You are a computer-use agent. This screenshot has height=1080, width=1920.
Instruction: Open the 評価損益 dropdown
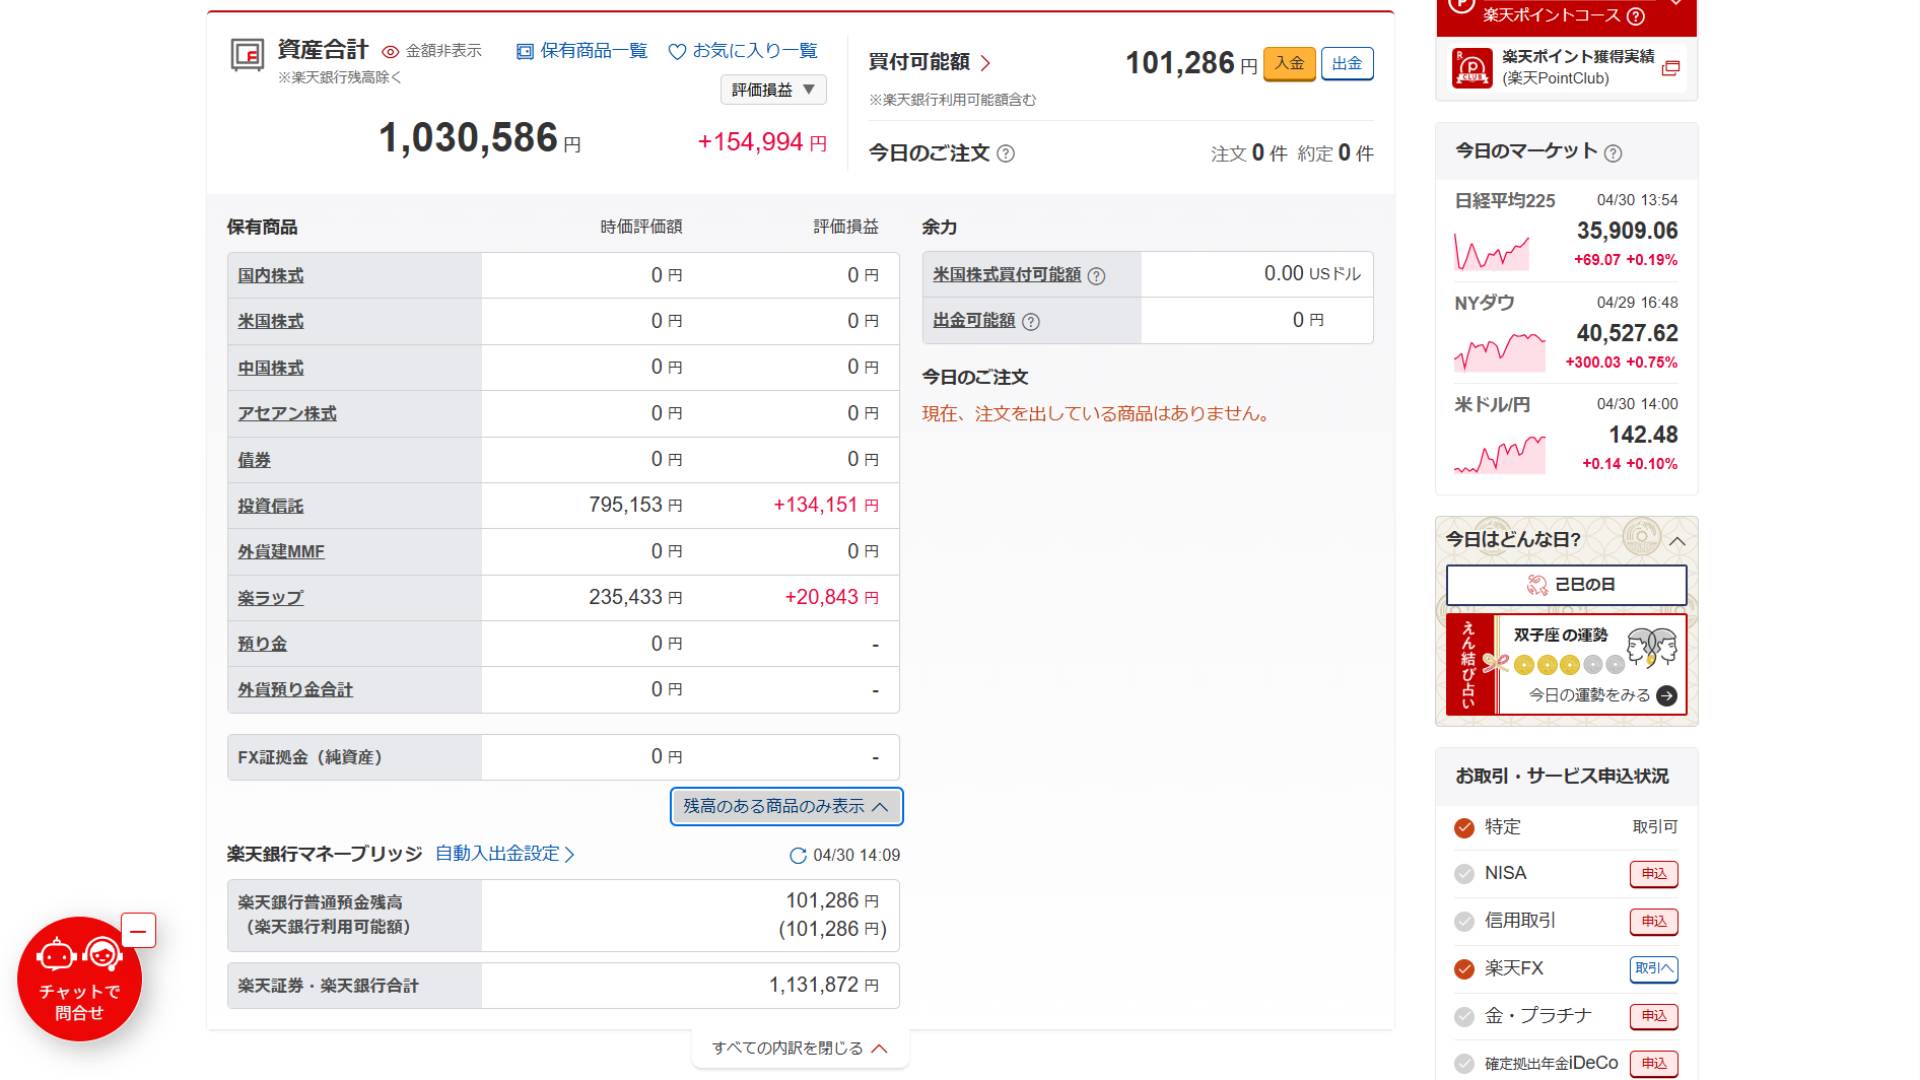[x=773, y=90]
